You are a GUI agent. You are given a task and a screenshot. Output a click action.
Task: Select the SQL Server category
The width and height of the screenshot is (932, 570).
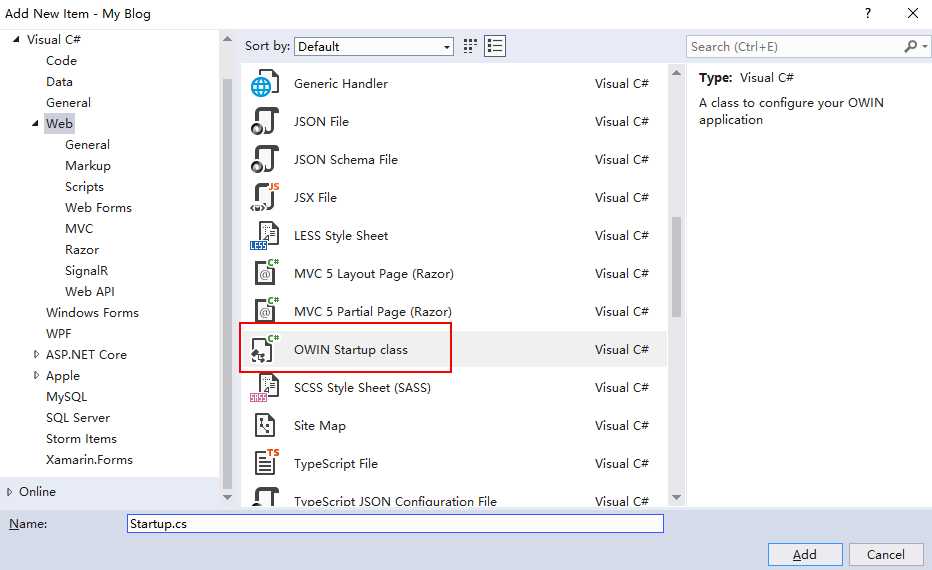coord(78,417)
